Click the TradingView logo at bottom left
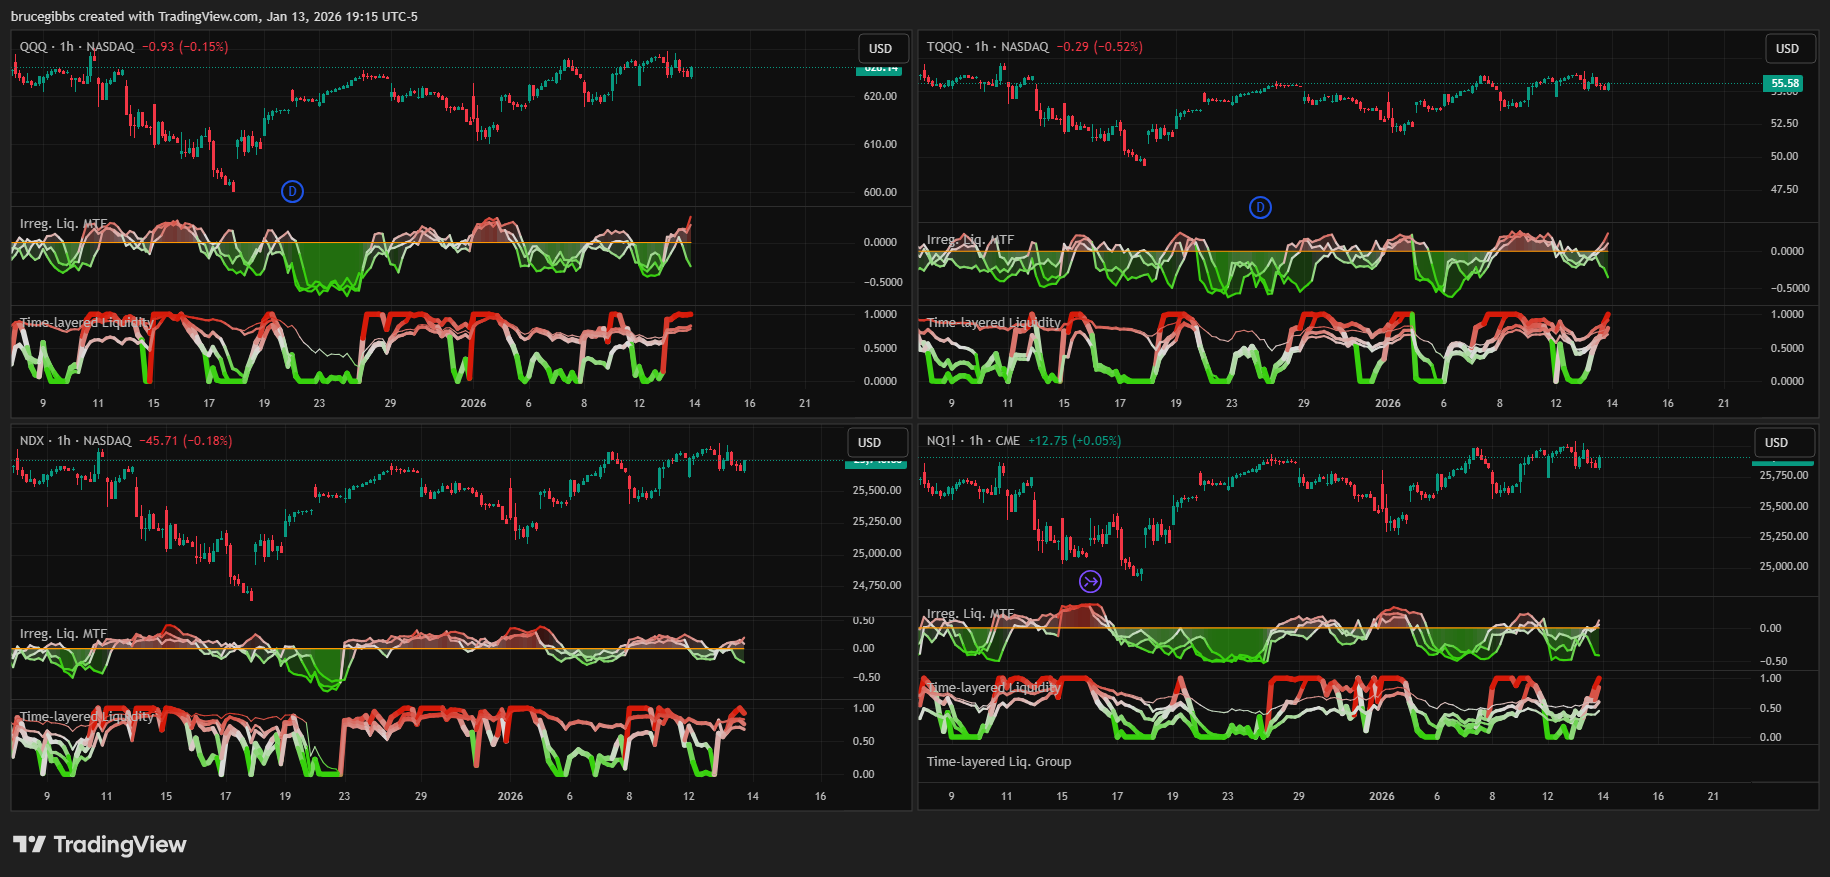 click(100, 845)
